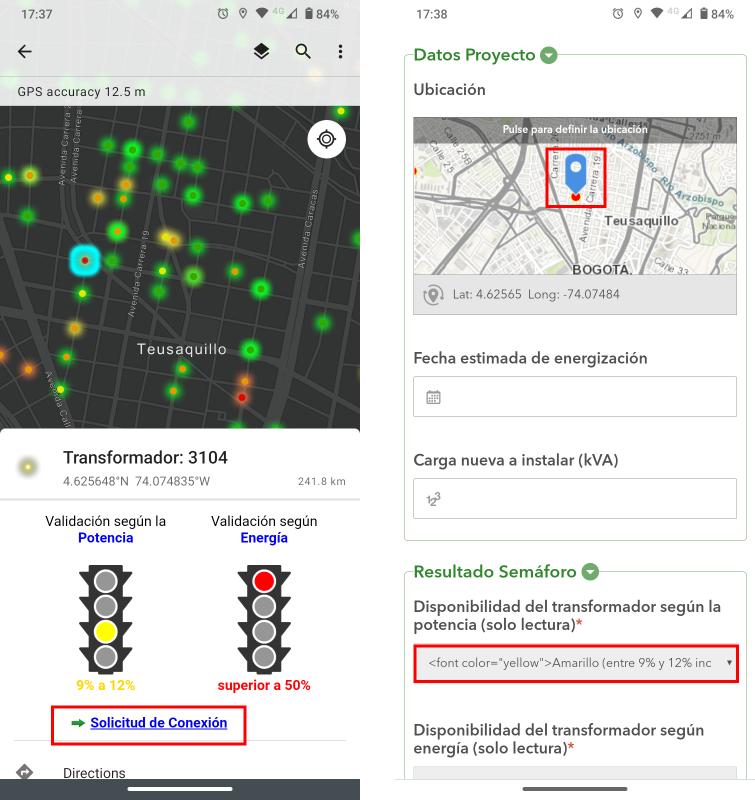755x800 pixels.
Task: Click the blue 'Potencia' heading
Action: tap(106, 538)
